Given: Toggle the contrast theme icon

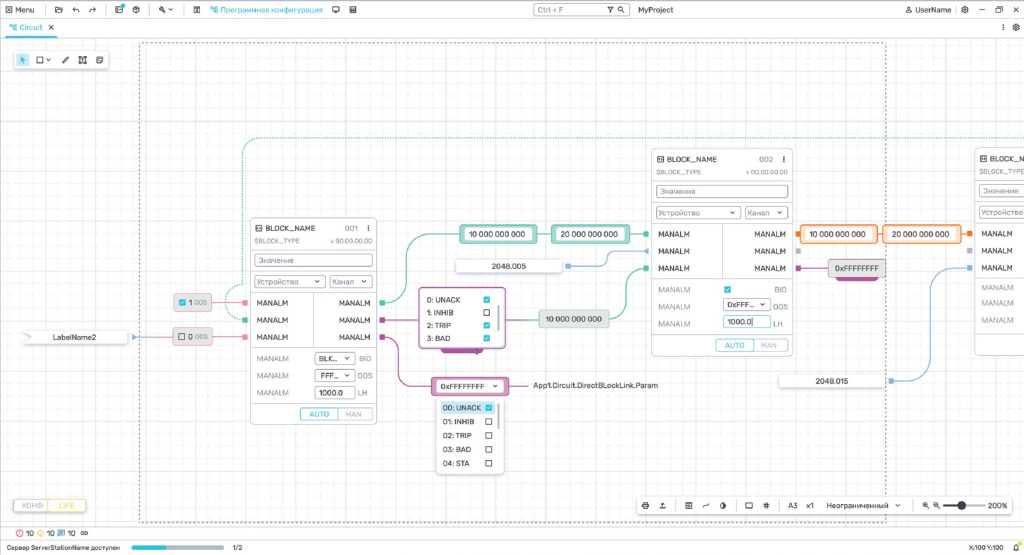Looking at the screenshot, I should point(723,506).
